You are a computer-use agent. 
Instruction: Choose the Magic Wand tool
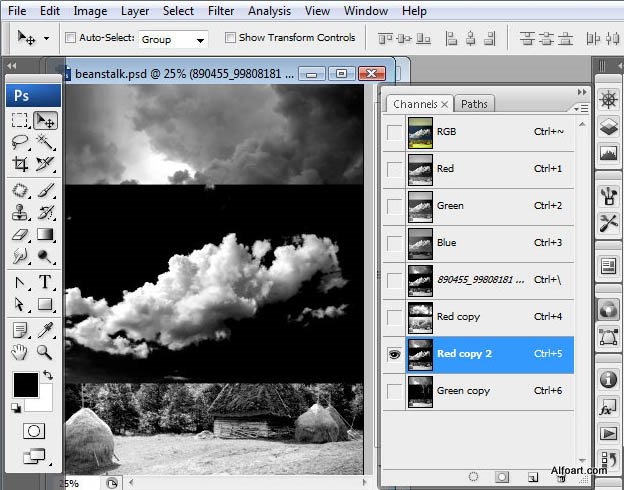tap(45, 142)
